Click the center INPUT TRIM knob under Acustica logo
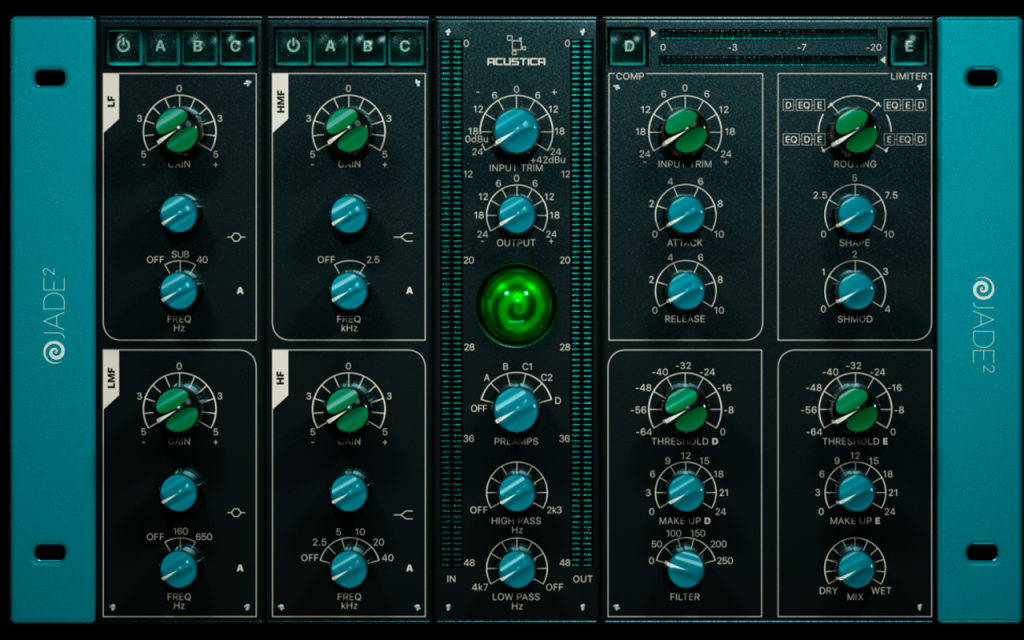Viewport: 1024px width, 640px height. click(x=516, y=131)
